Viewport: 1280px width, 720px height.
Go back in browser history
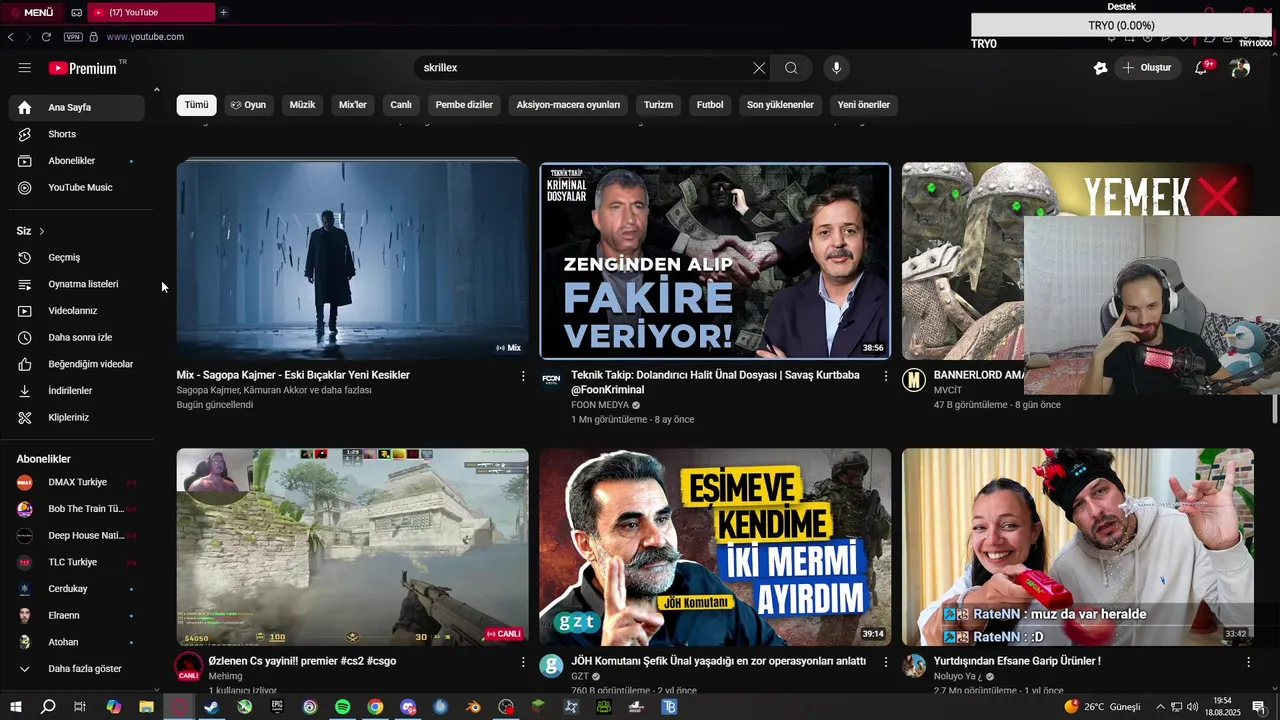coord(10,37)
